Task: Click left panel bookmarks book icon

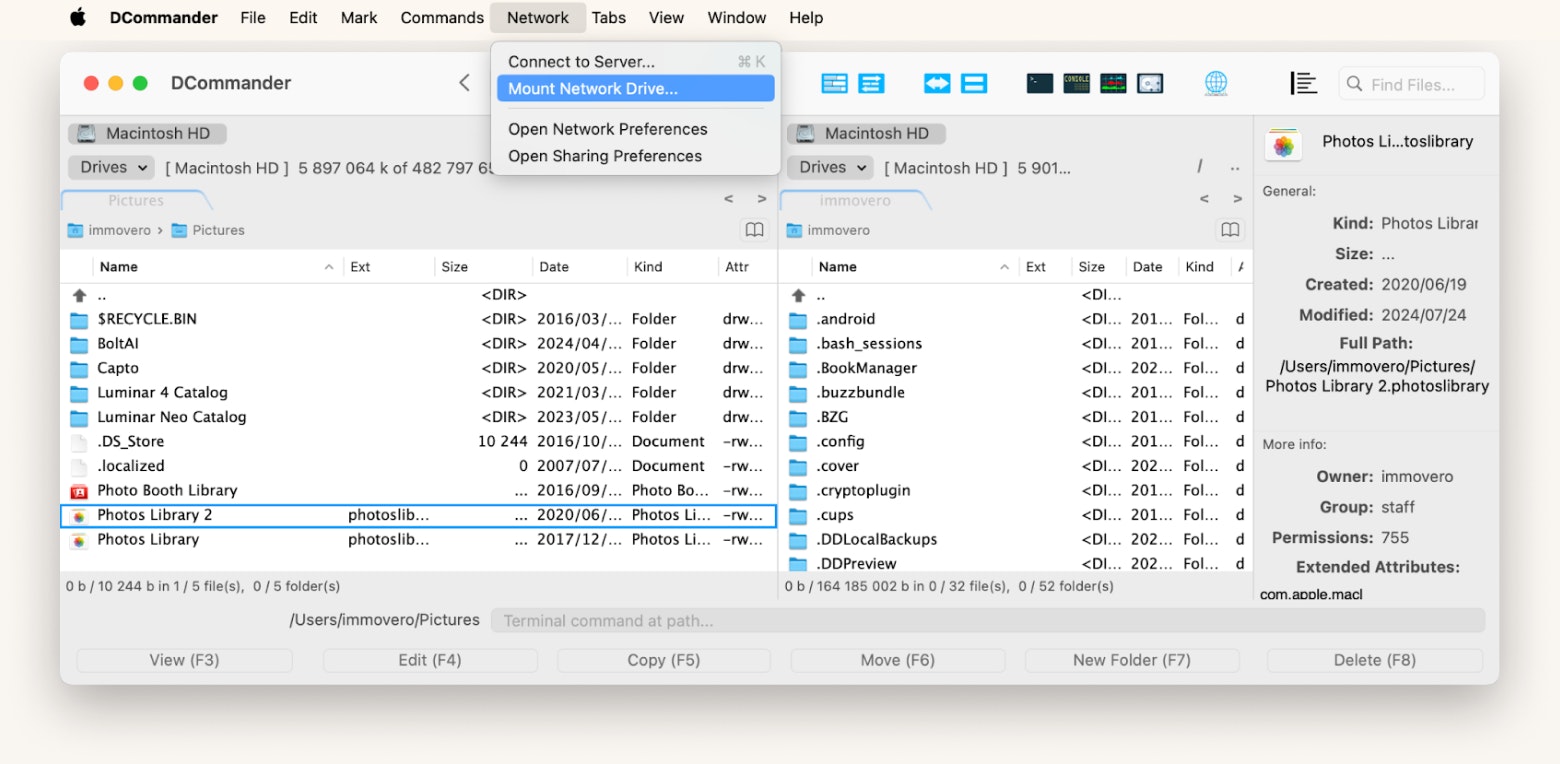Action: (x=755, y=230)
